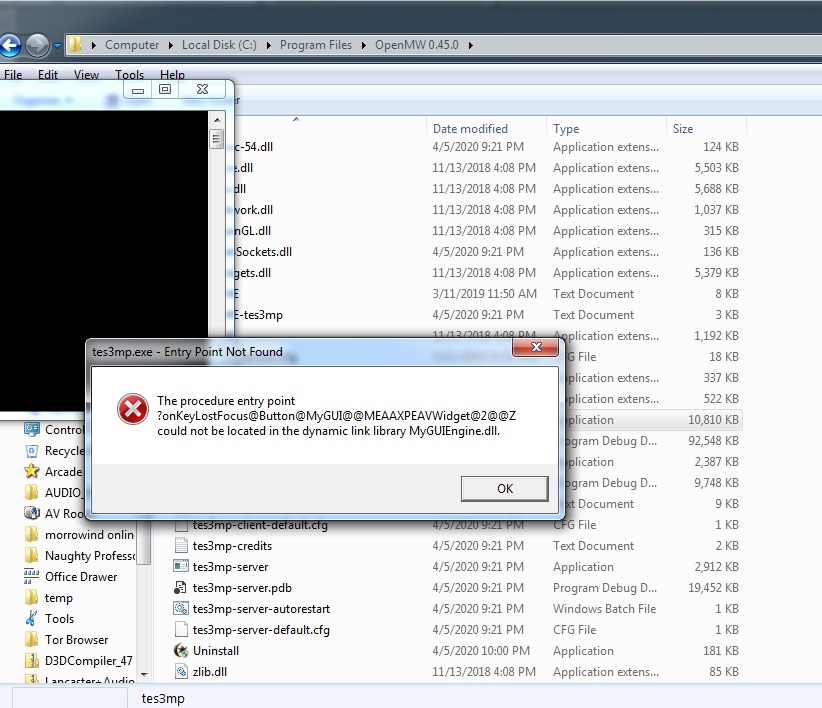Screen dimensions: 822x708
Task: Select the tes3mp-credits text document
Action: [x=232, y=546]
